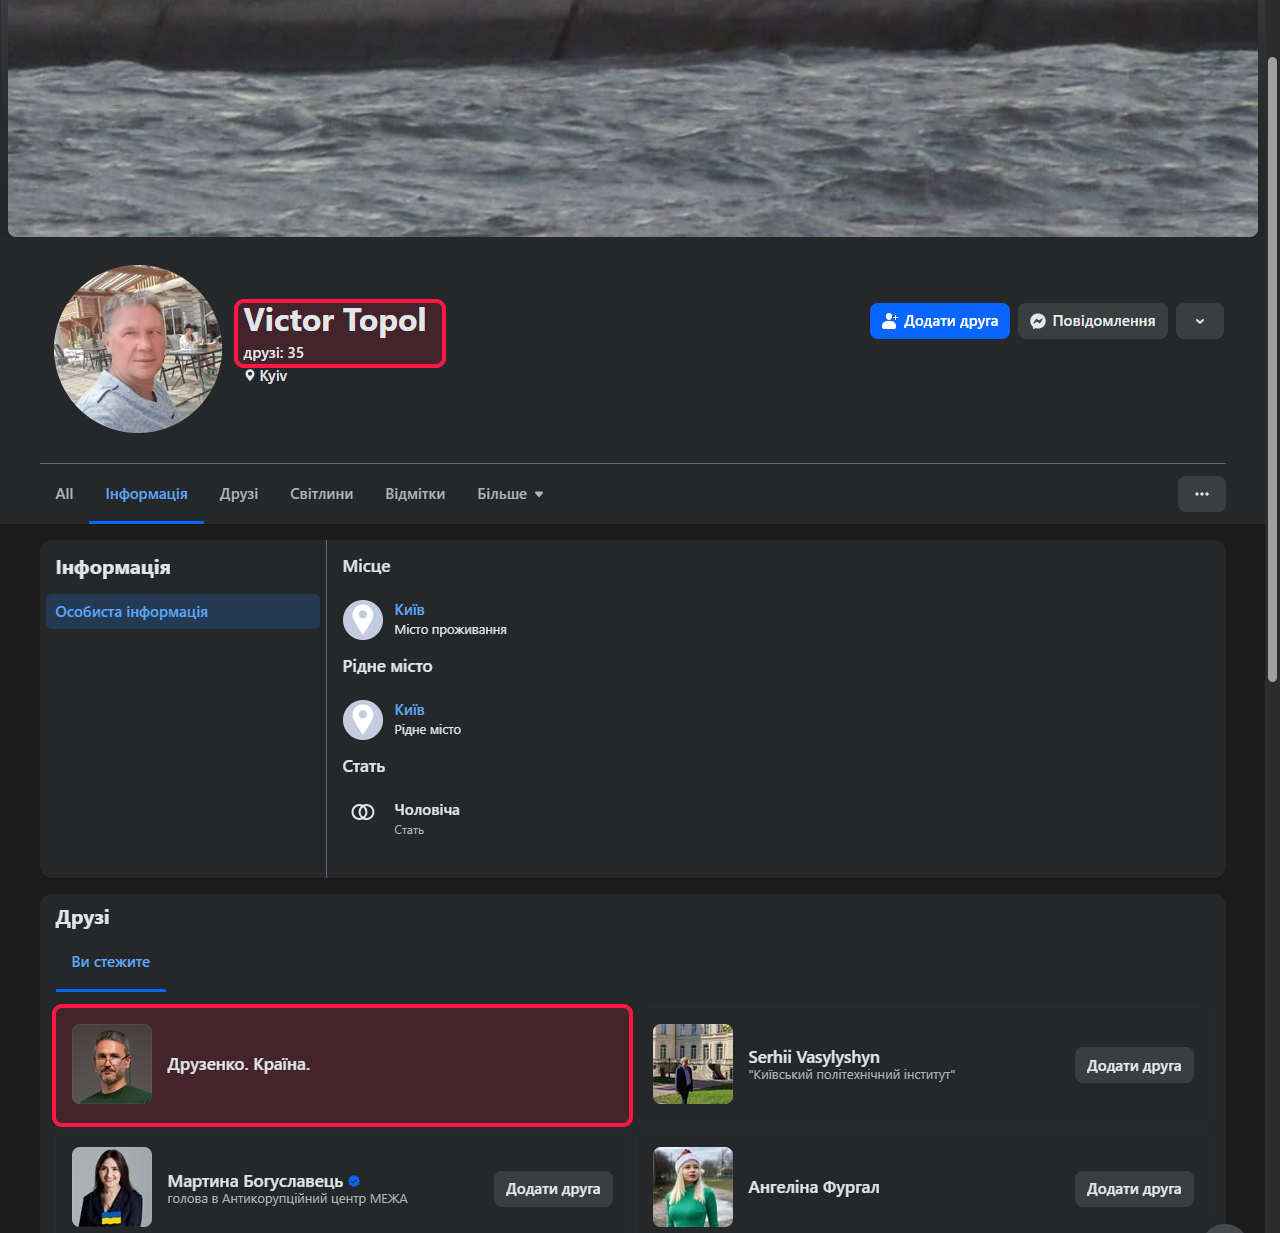Click verified badge next to Мартина Богуславець
The width and height of the screenshot is (1280, 1233).
pyautogui.click(x=354, y=1181)
